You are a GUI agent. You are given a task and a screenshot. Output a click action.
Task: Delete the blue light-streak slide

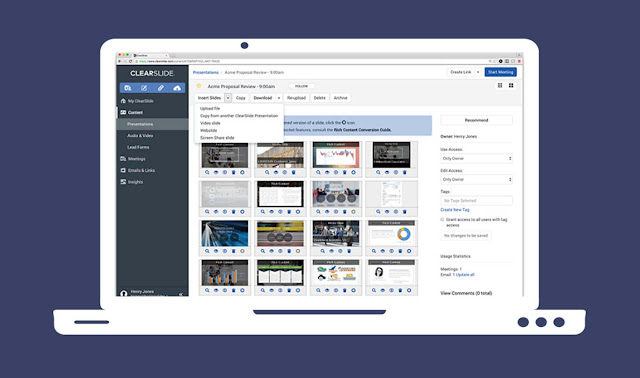[x=233, y=251]
